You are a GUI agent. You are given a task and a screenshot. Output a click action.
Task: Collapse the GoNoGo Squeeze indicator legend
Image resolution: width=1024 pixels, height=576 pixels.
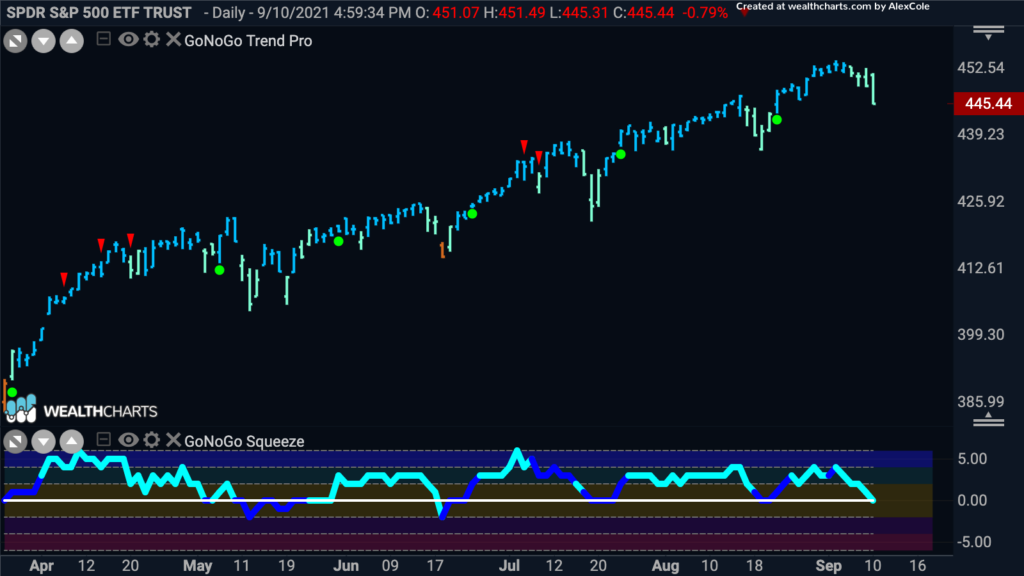(x=103, y=440)
